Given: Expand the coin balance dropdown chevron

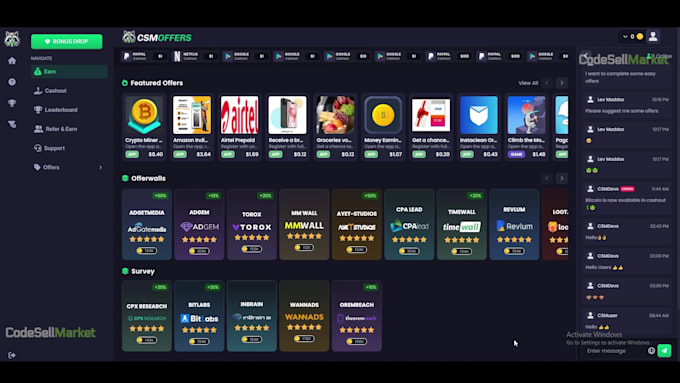Looking at the screenshot, I should click(625, 37).
